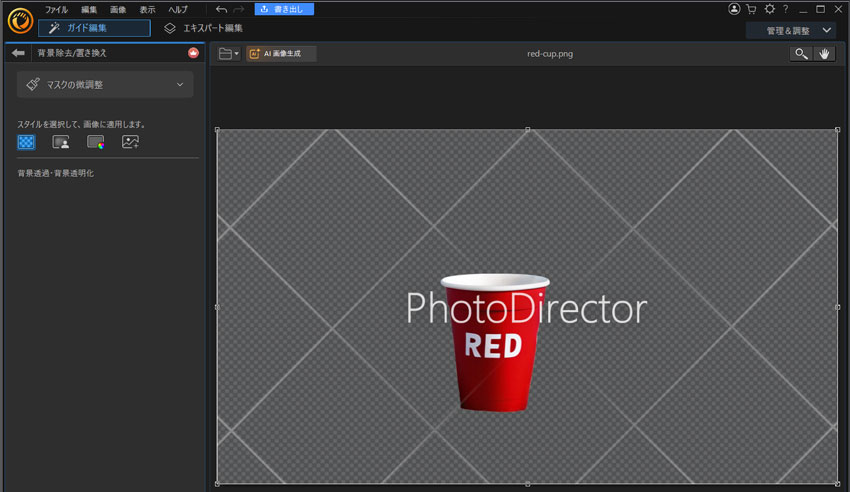Expand the マスクの微調整 panel
The image size is (850, 492).
click(x=105, y=85)
